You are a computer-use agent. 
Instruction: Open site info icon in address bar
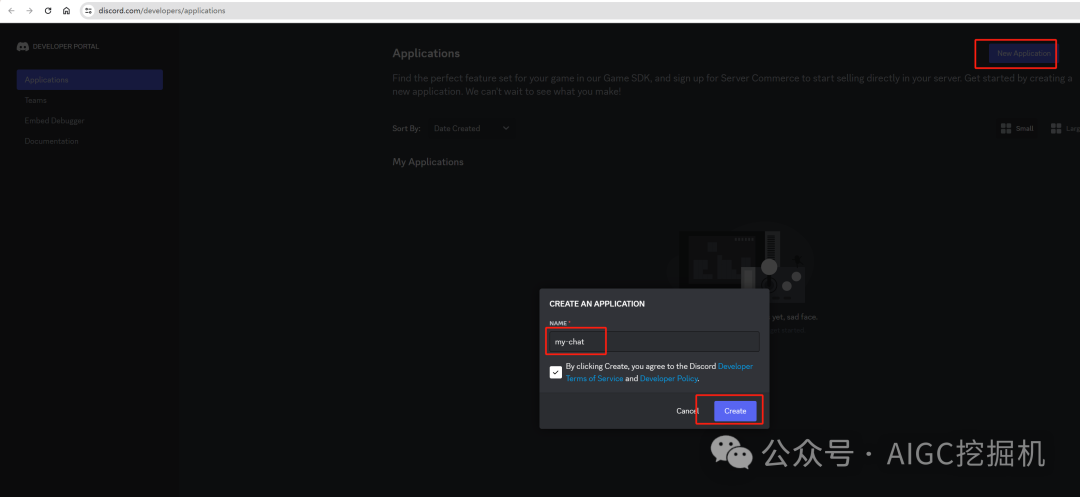point(88,11)
